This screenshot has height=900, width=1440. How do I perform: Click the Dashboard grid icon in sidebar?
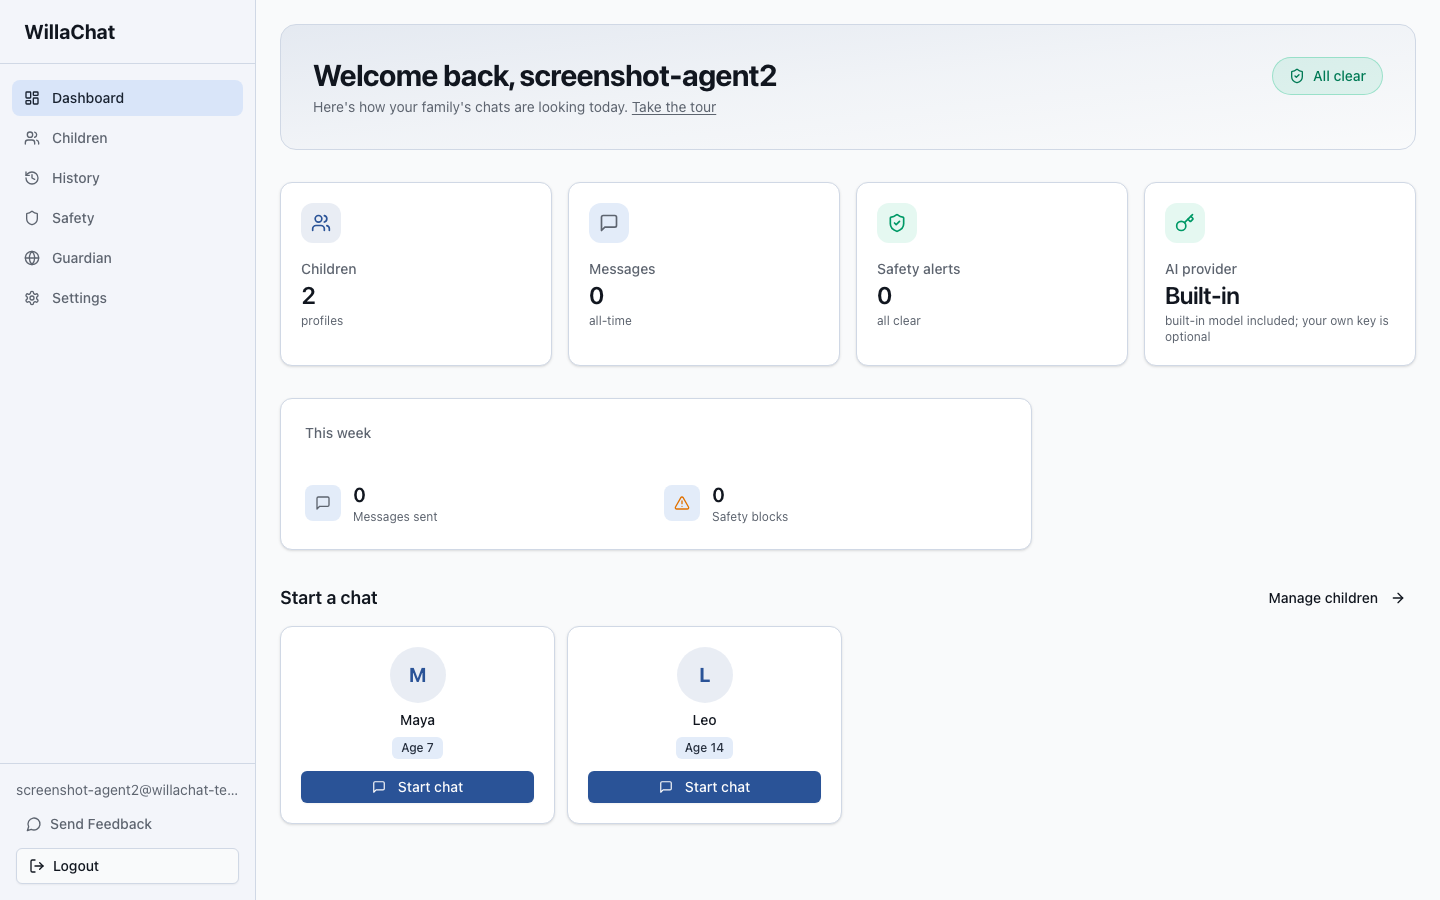32,98
